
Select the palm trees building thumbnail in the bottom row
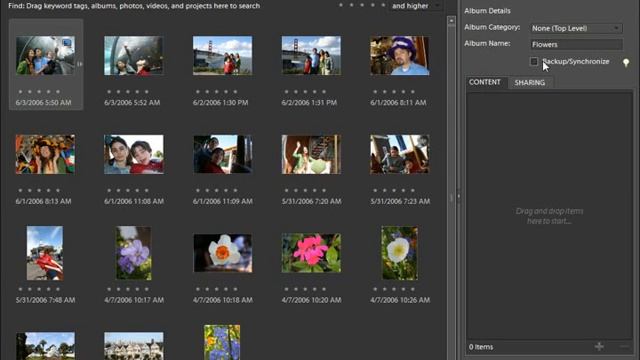coord(45,346)
